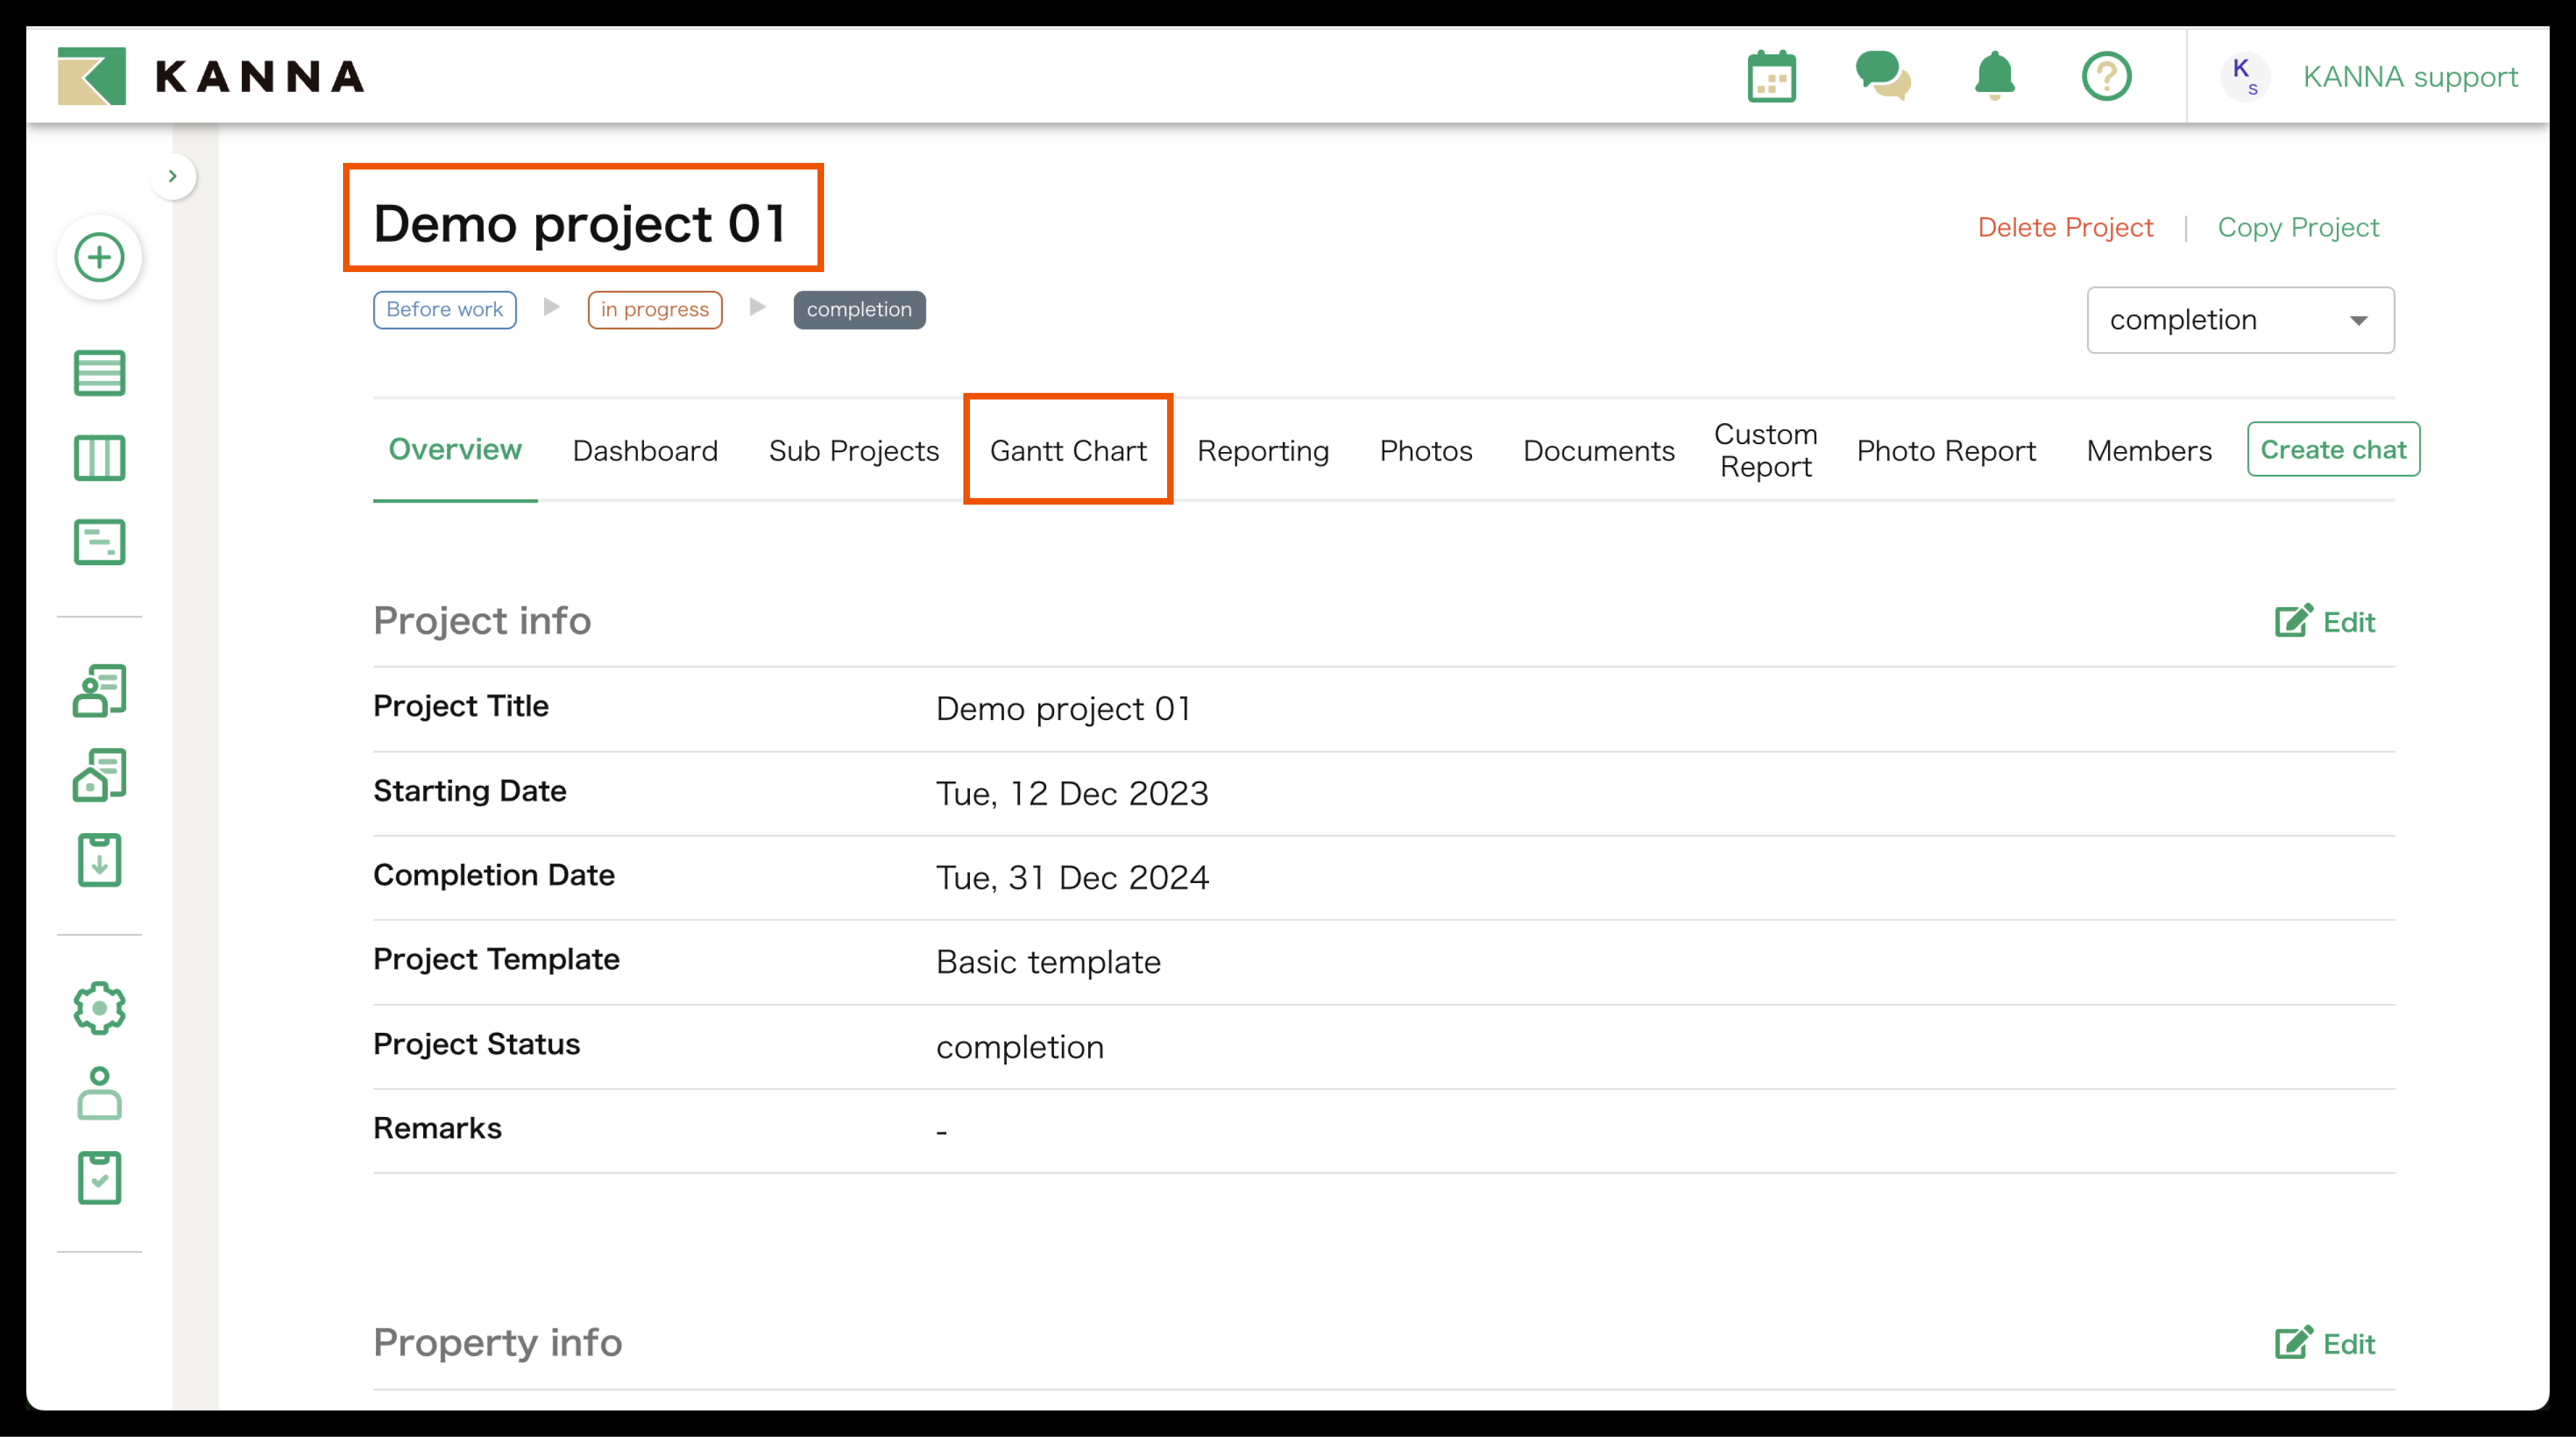Open the chat messages icon
Screen dimensions: 2576x1437
1882,77
